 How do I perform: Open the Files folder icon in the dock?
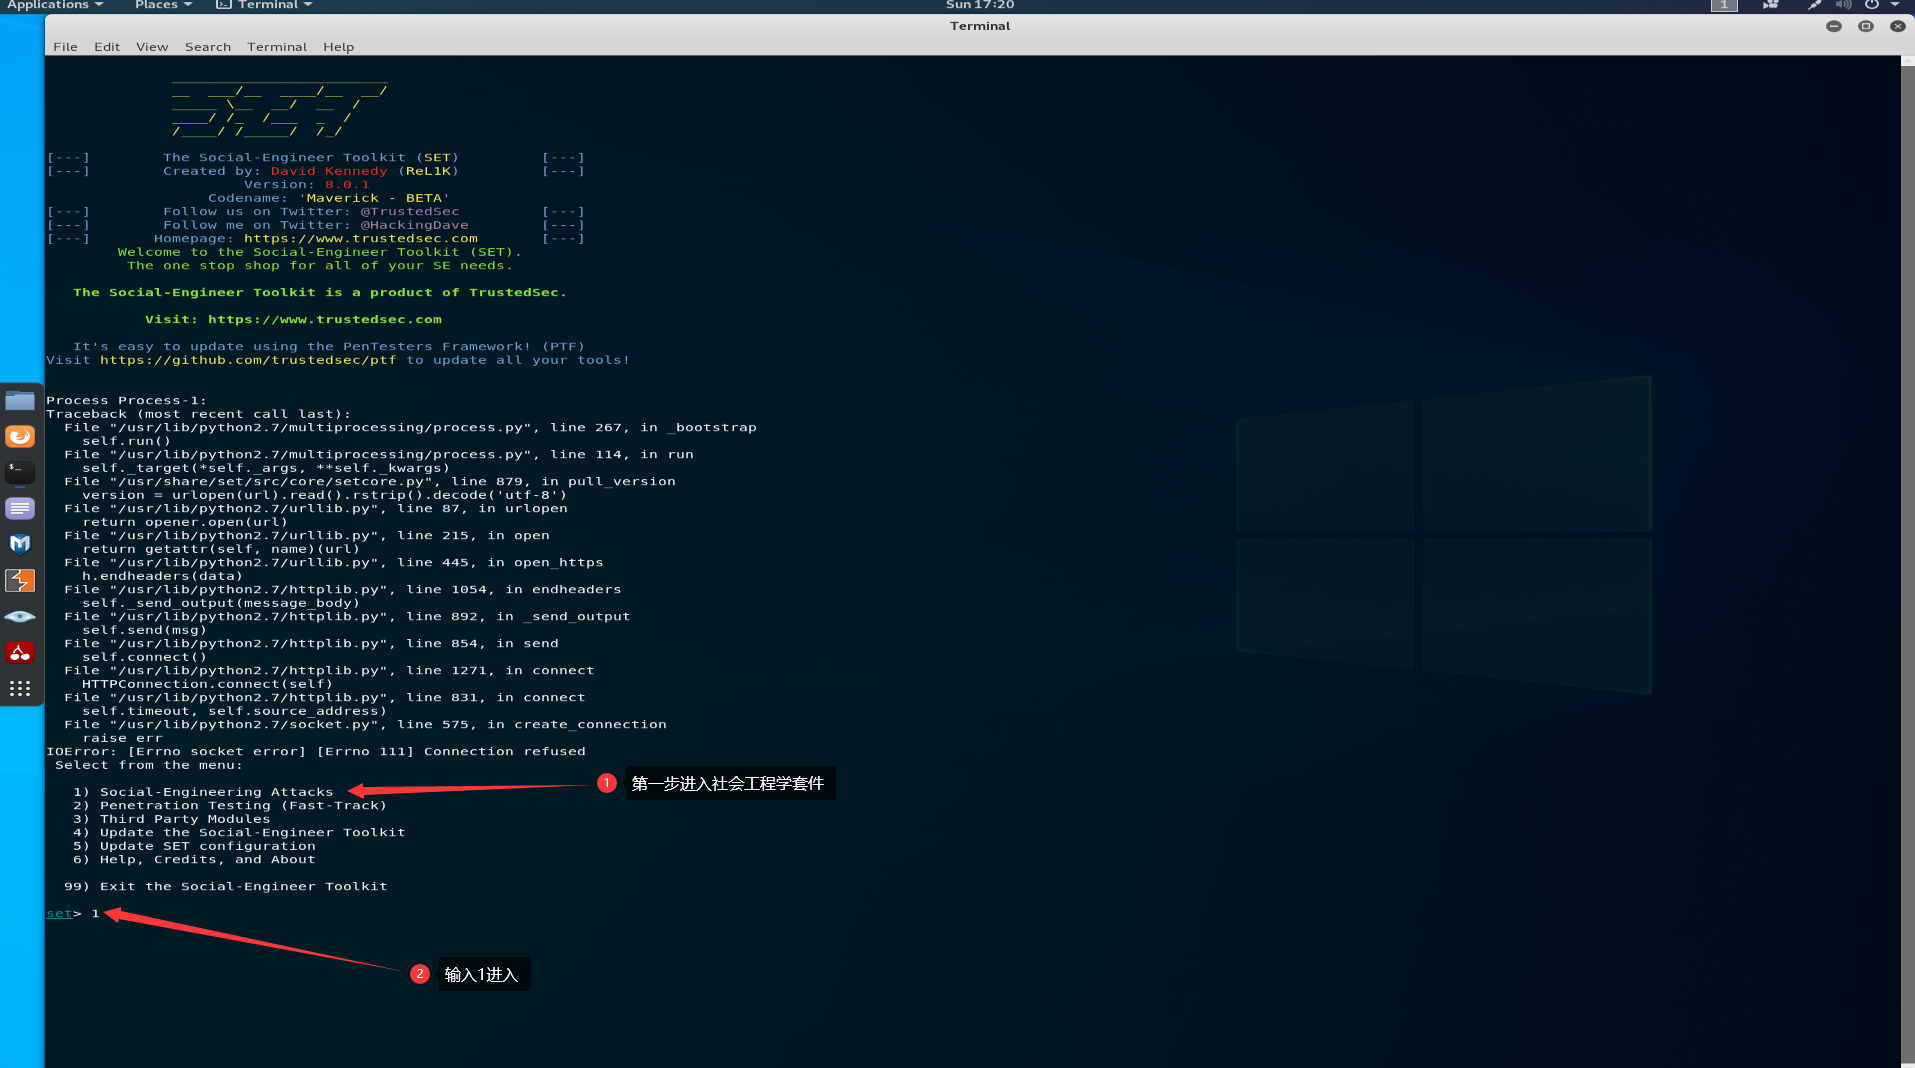pyautogui.click(x=20, y=401)
